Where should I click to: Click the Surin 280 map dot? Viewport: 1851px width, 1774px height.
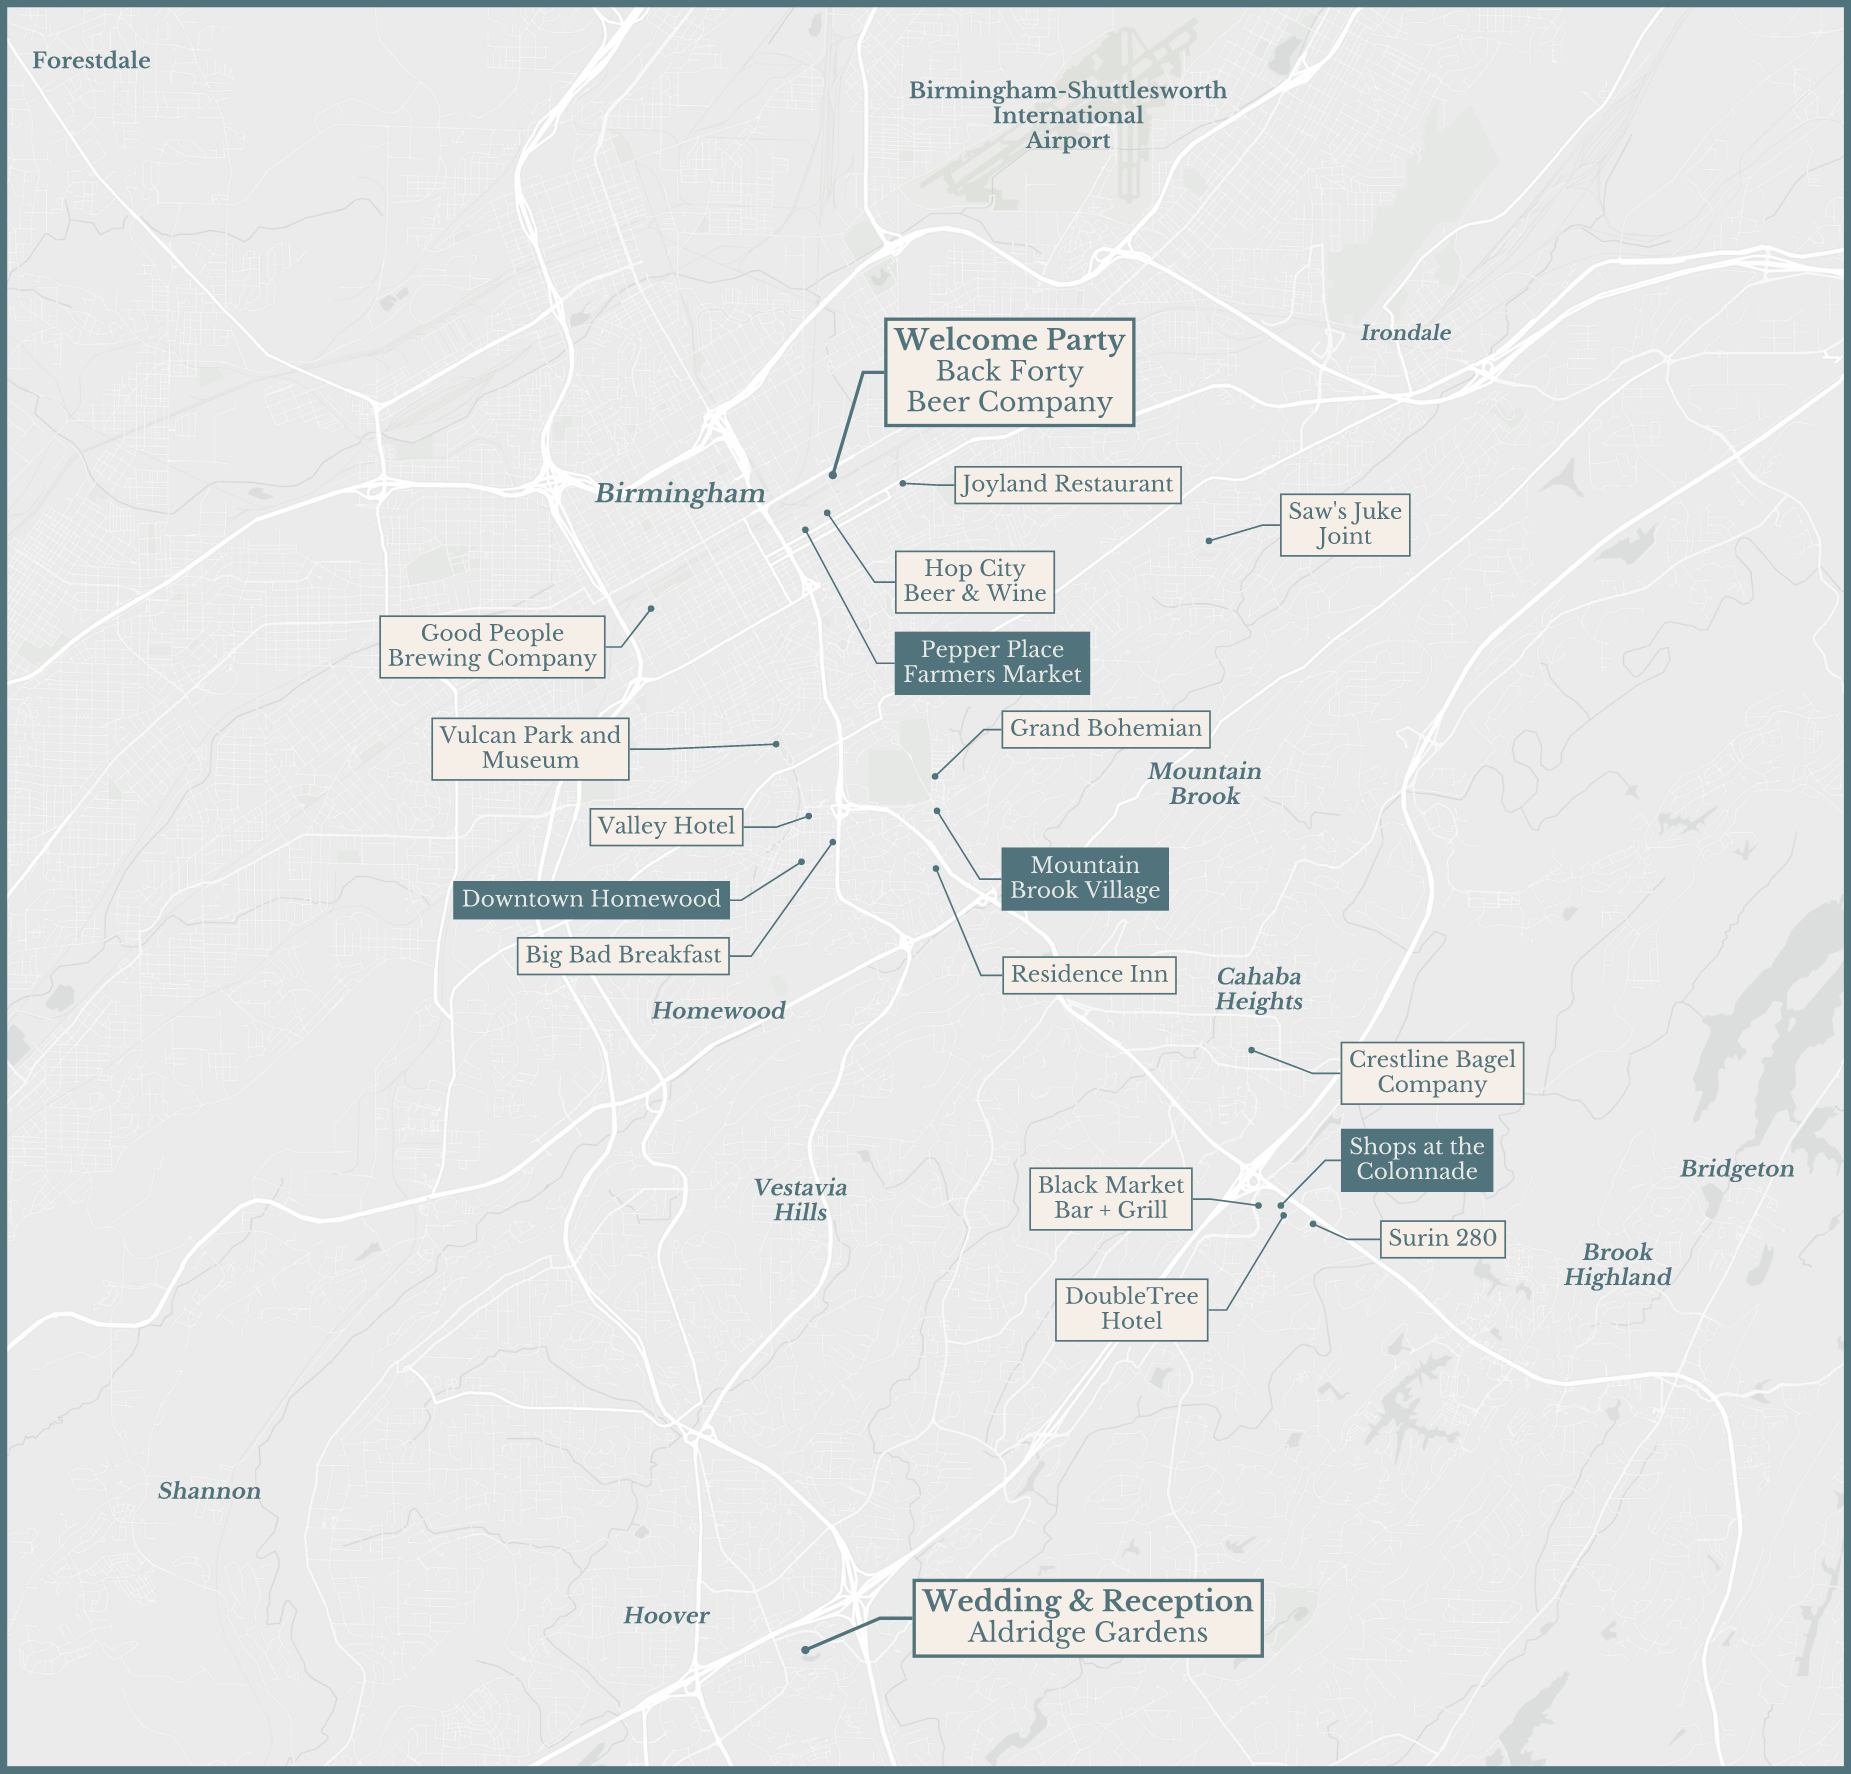(1313, 1224)
